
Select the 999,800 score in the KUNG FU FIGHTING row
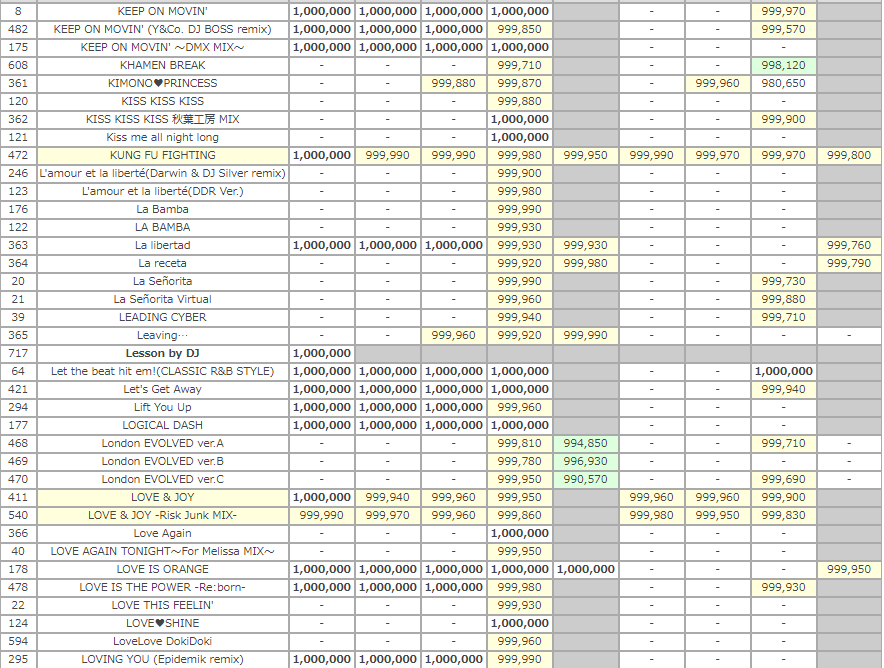849,155
